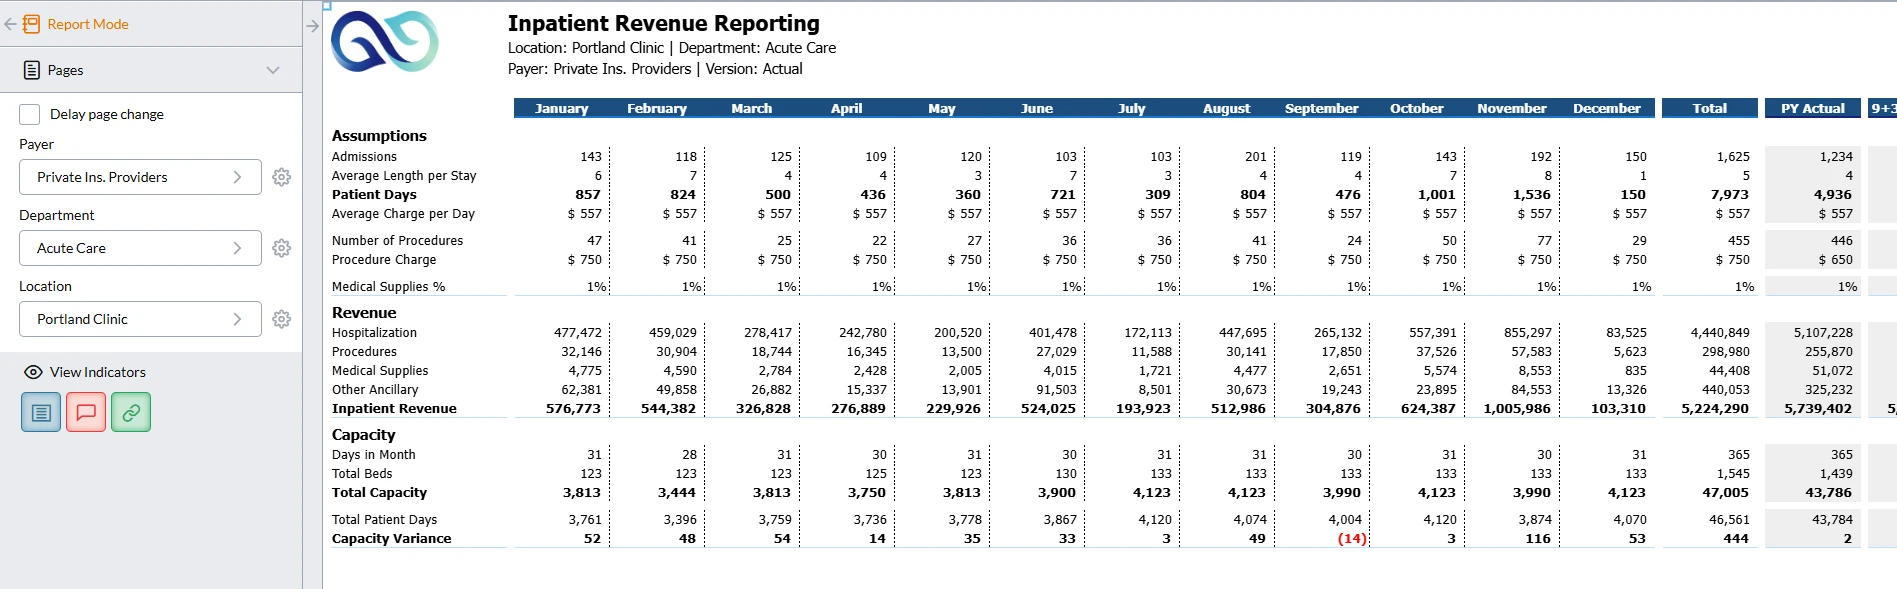
Task: Click the Inpatient Revenue row label
Action: 394,409
